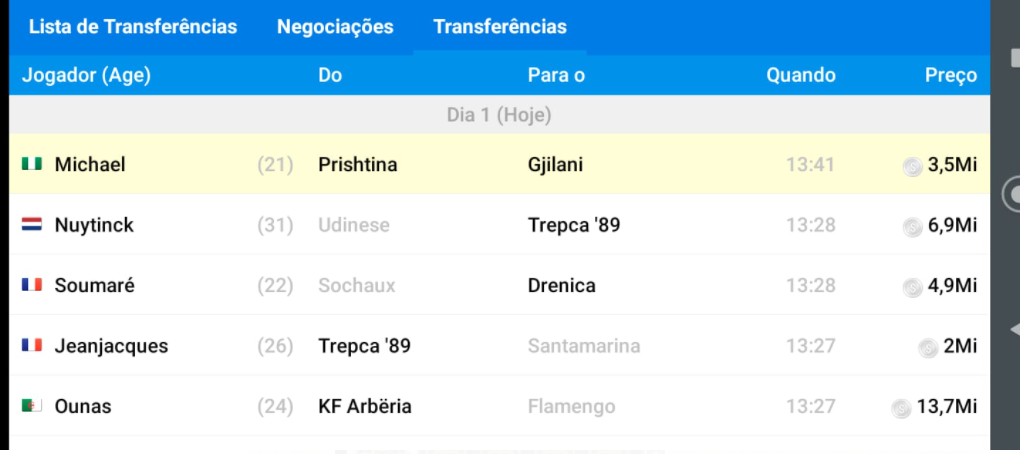Click the coin icon next to 6,9Mi
The image size is (1020, 454).
(912, 227)
